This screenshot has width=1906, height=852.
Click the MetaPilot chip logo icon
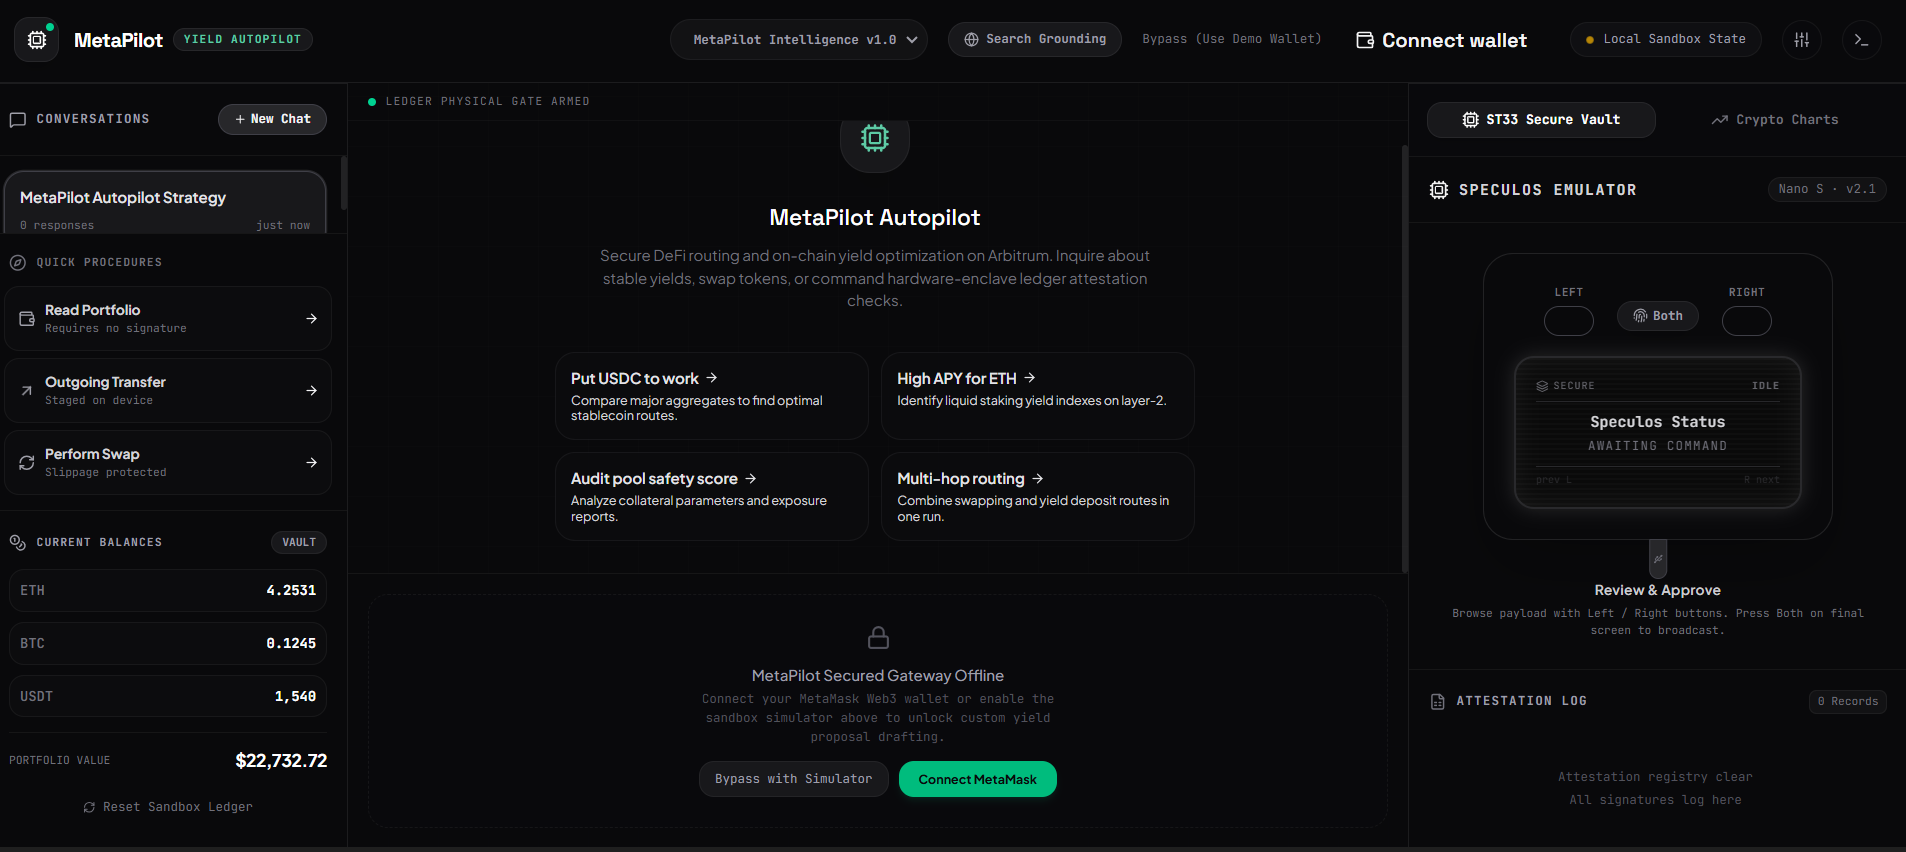pos(37,40)
